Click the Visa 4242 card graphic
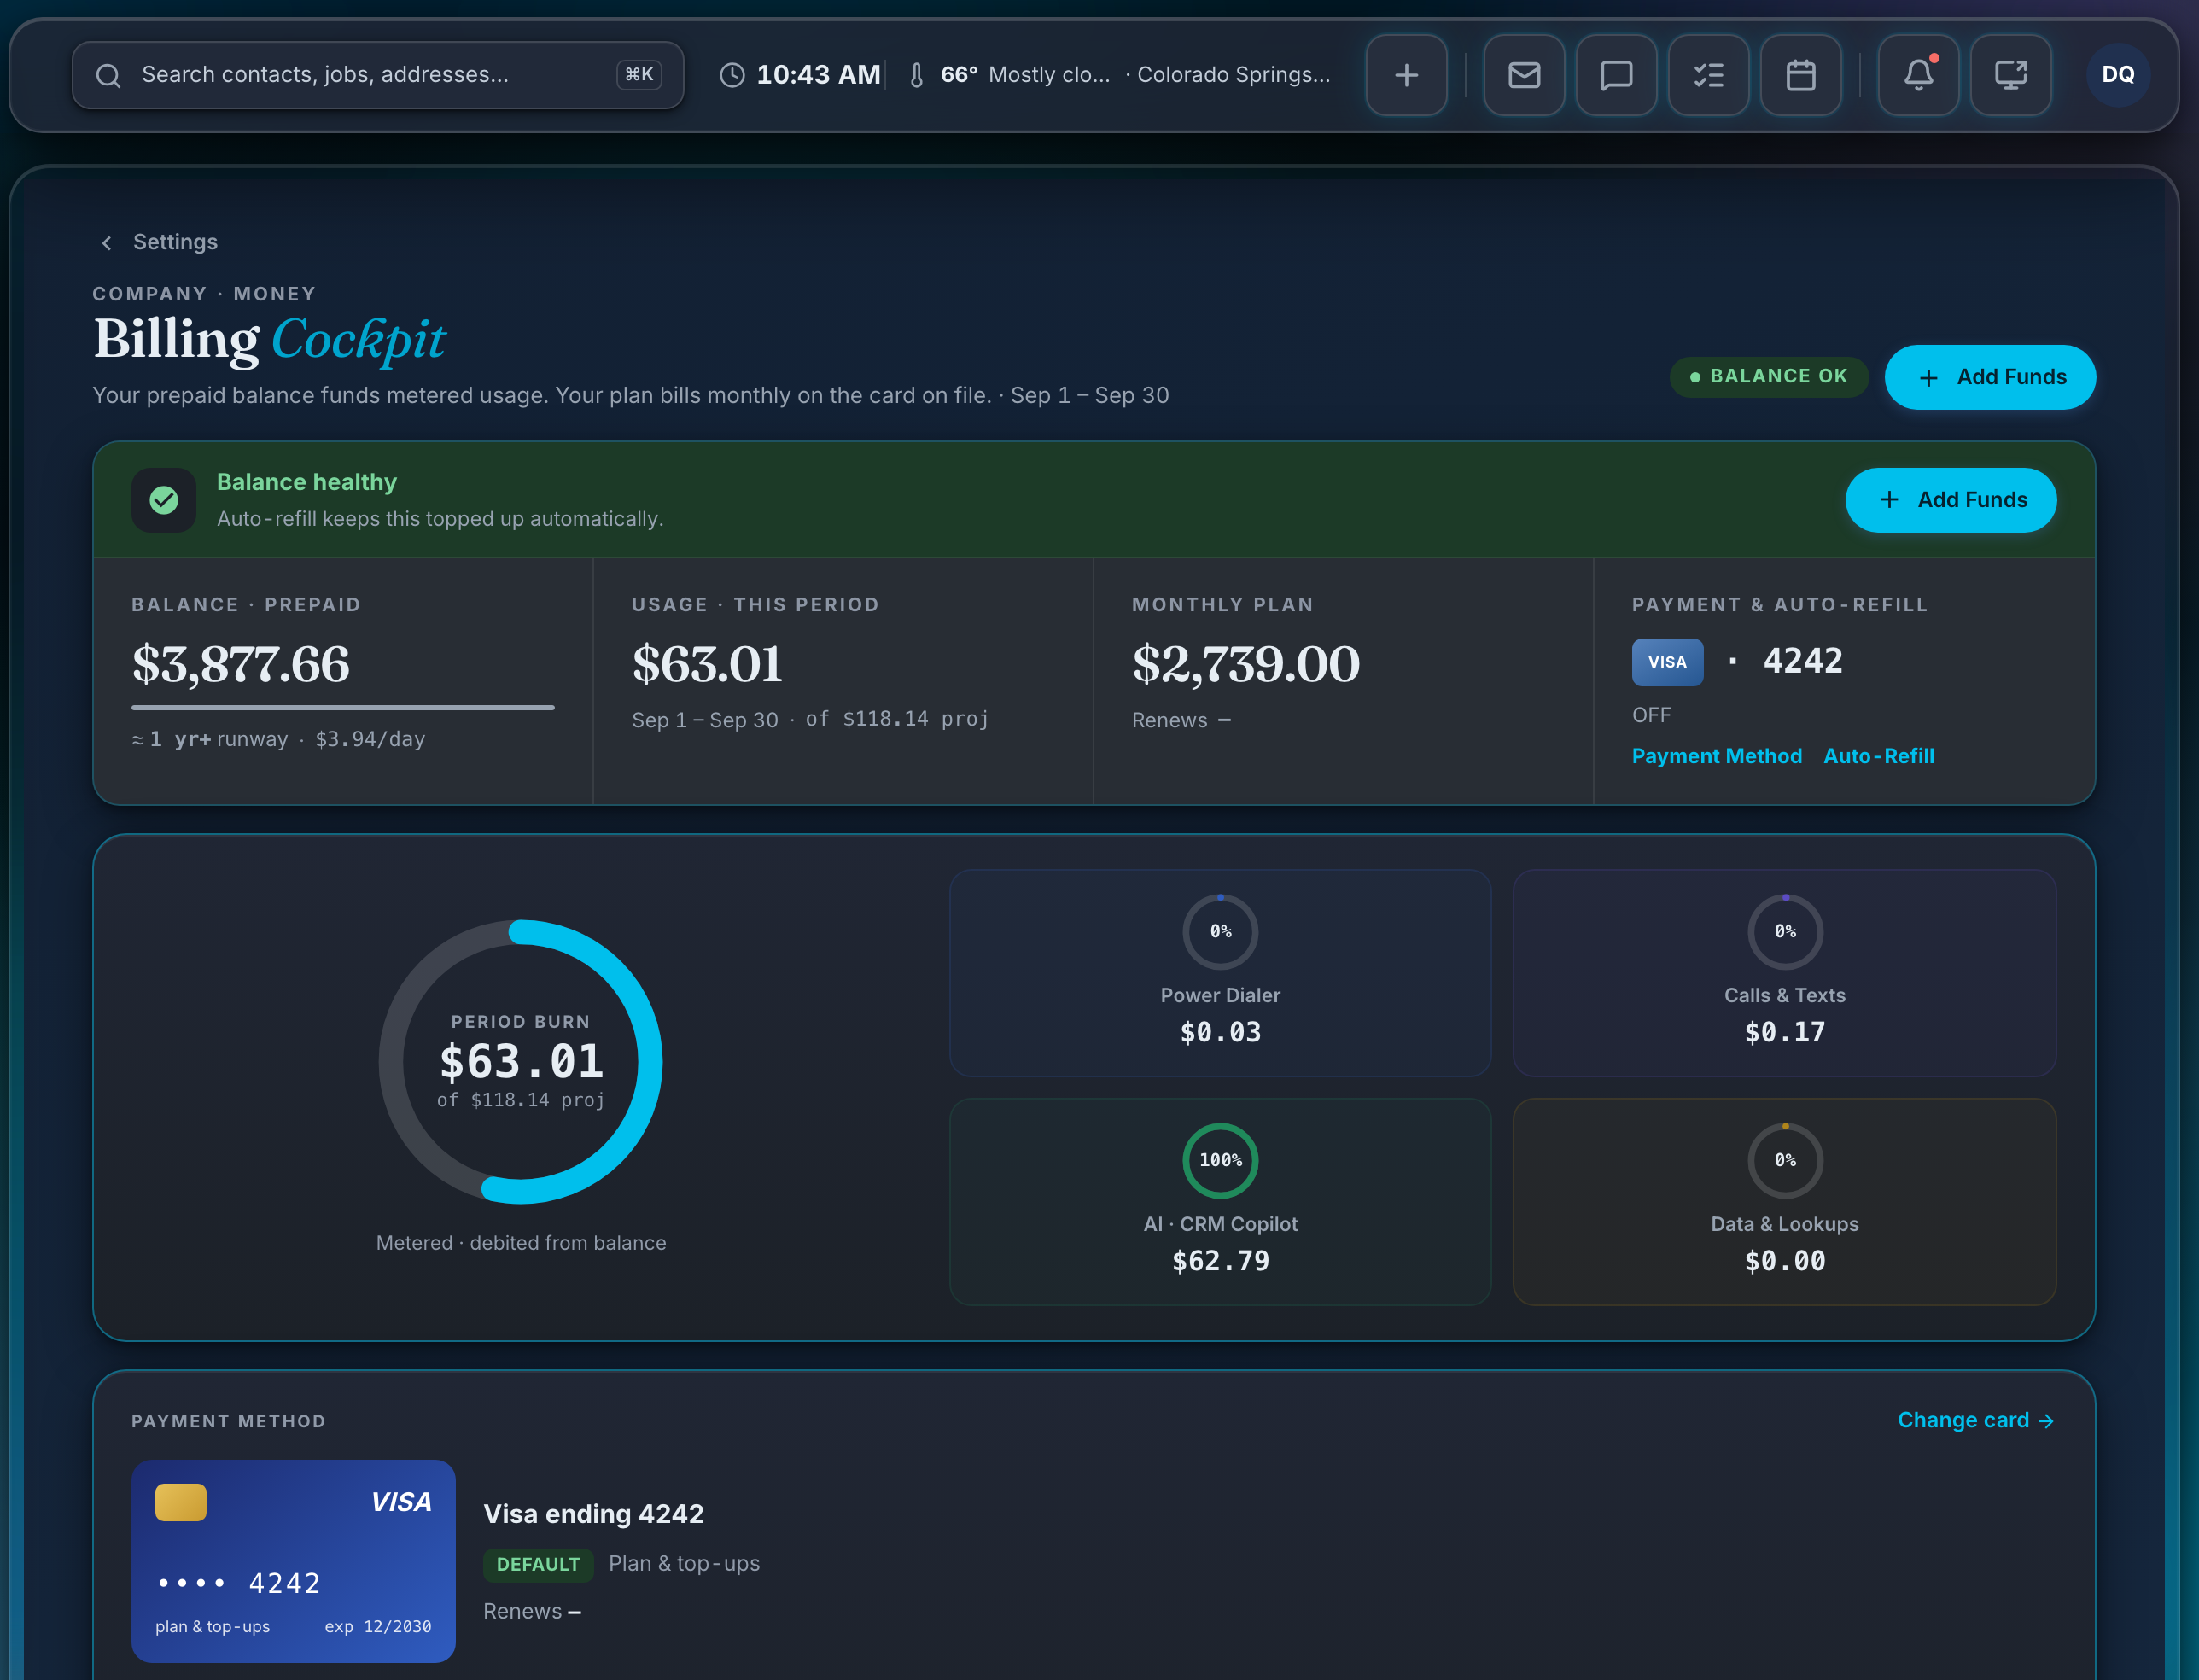Image resolution: width=2199 pixels, height=1680 pixels. point(293,1560)
